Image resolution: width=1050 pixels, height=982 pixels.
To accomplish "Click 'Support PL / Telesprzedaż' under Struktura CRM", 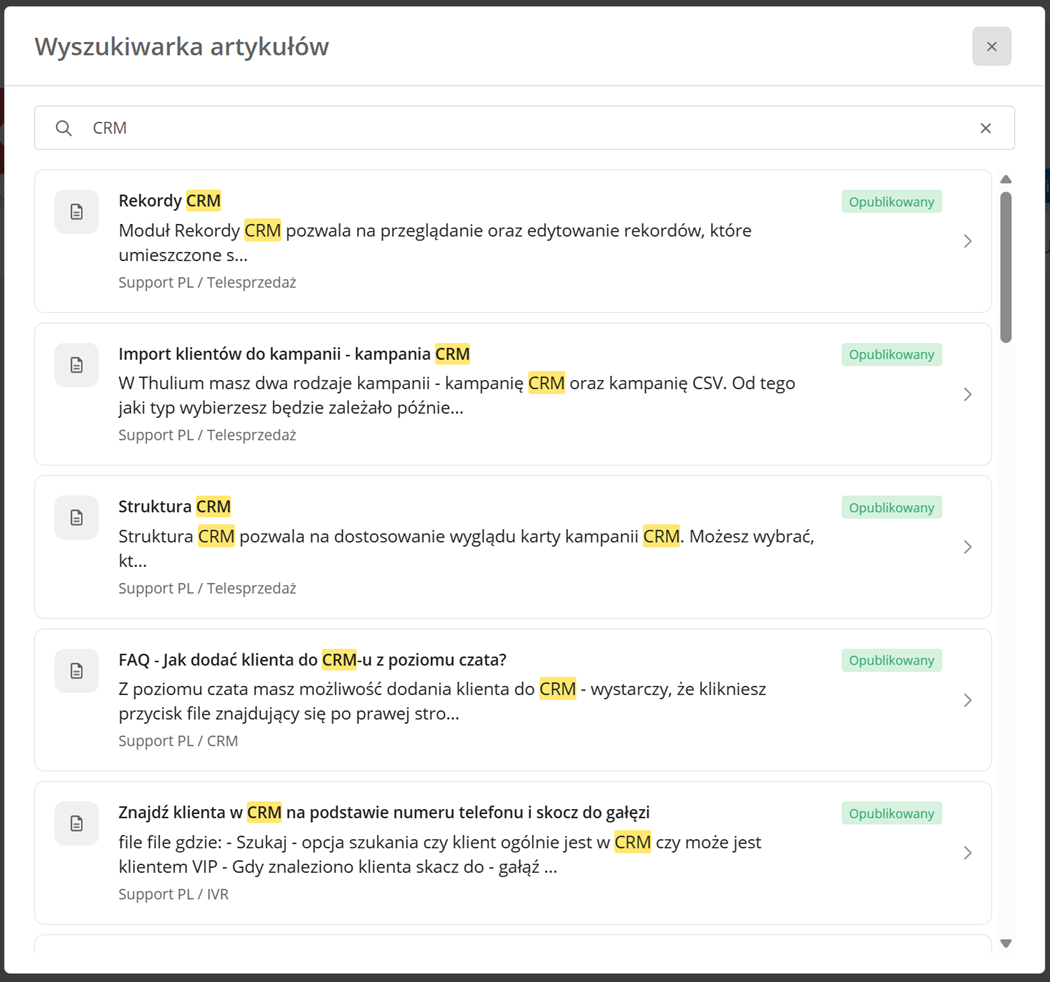I will [207, 588].
